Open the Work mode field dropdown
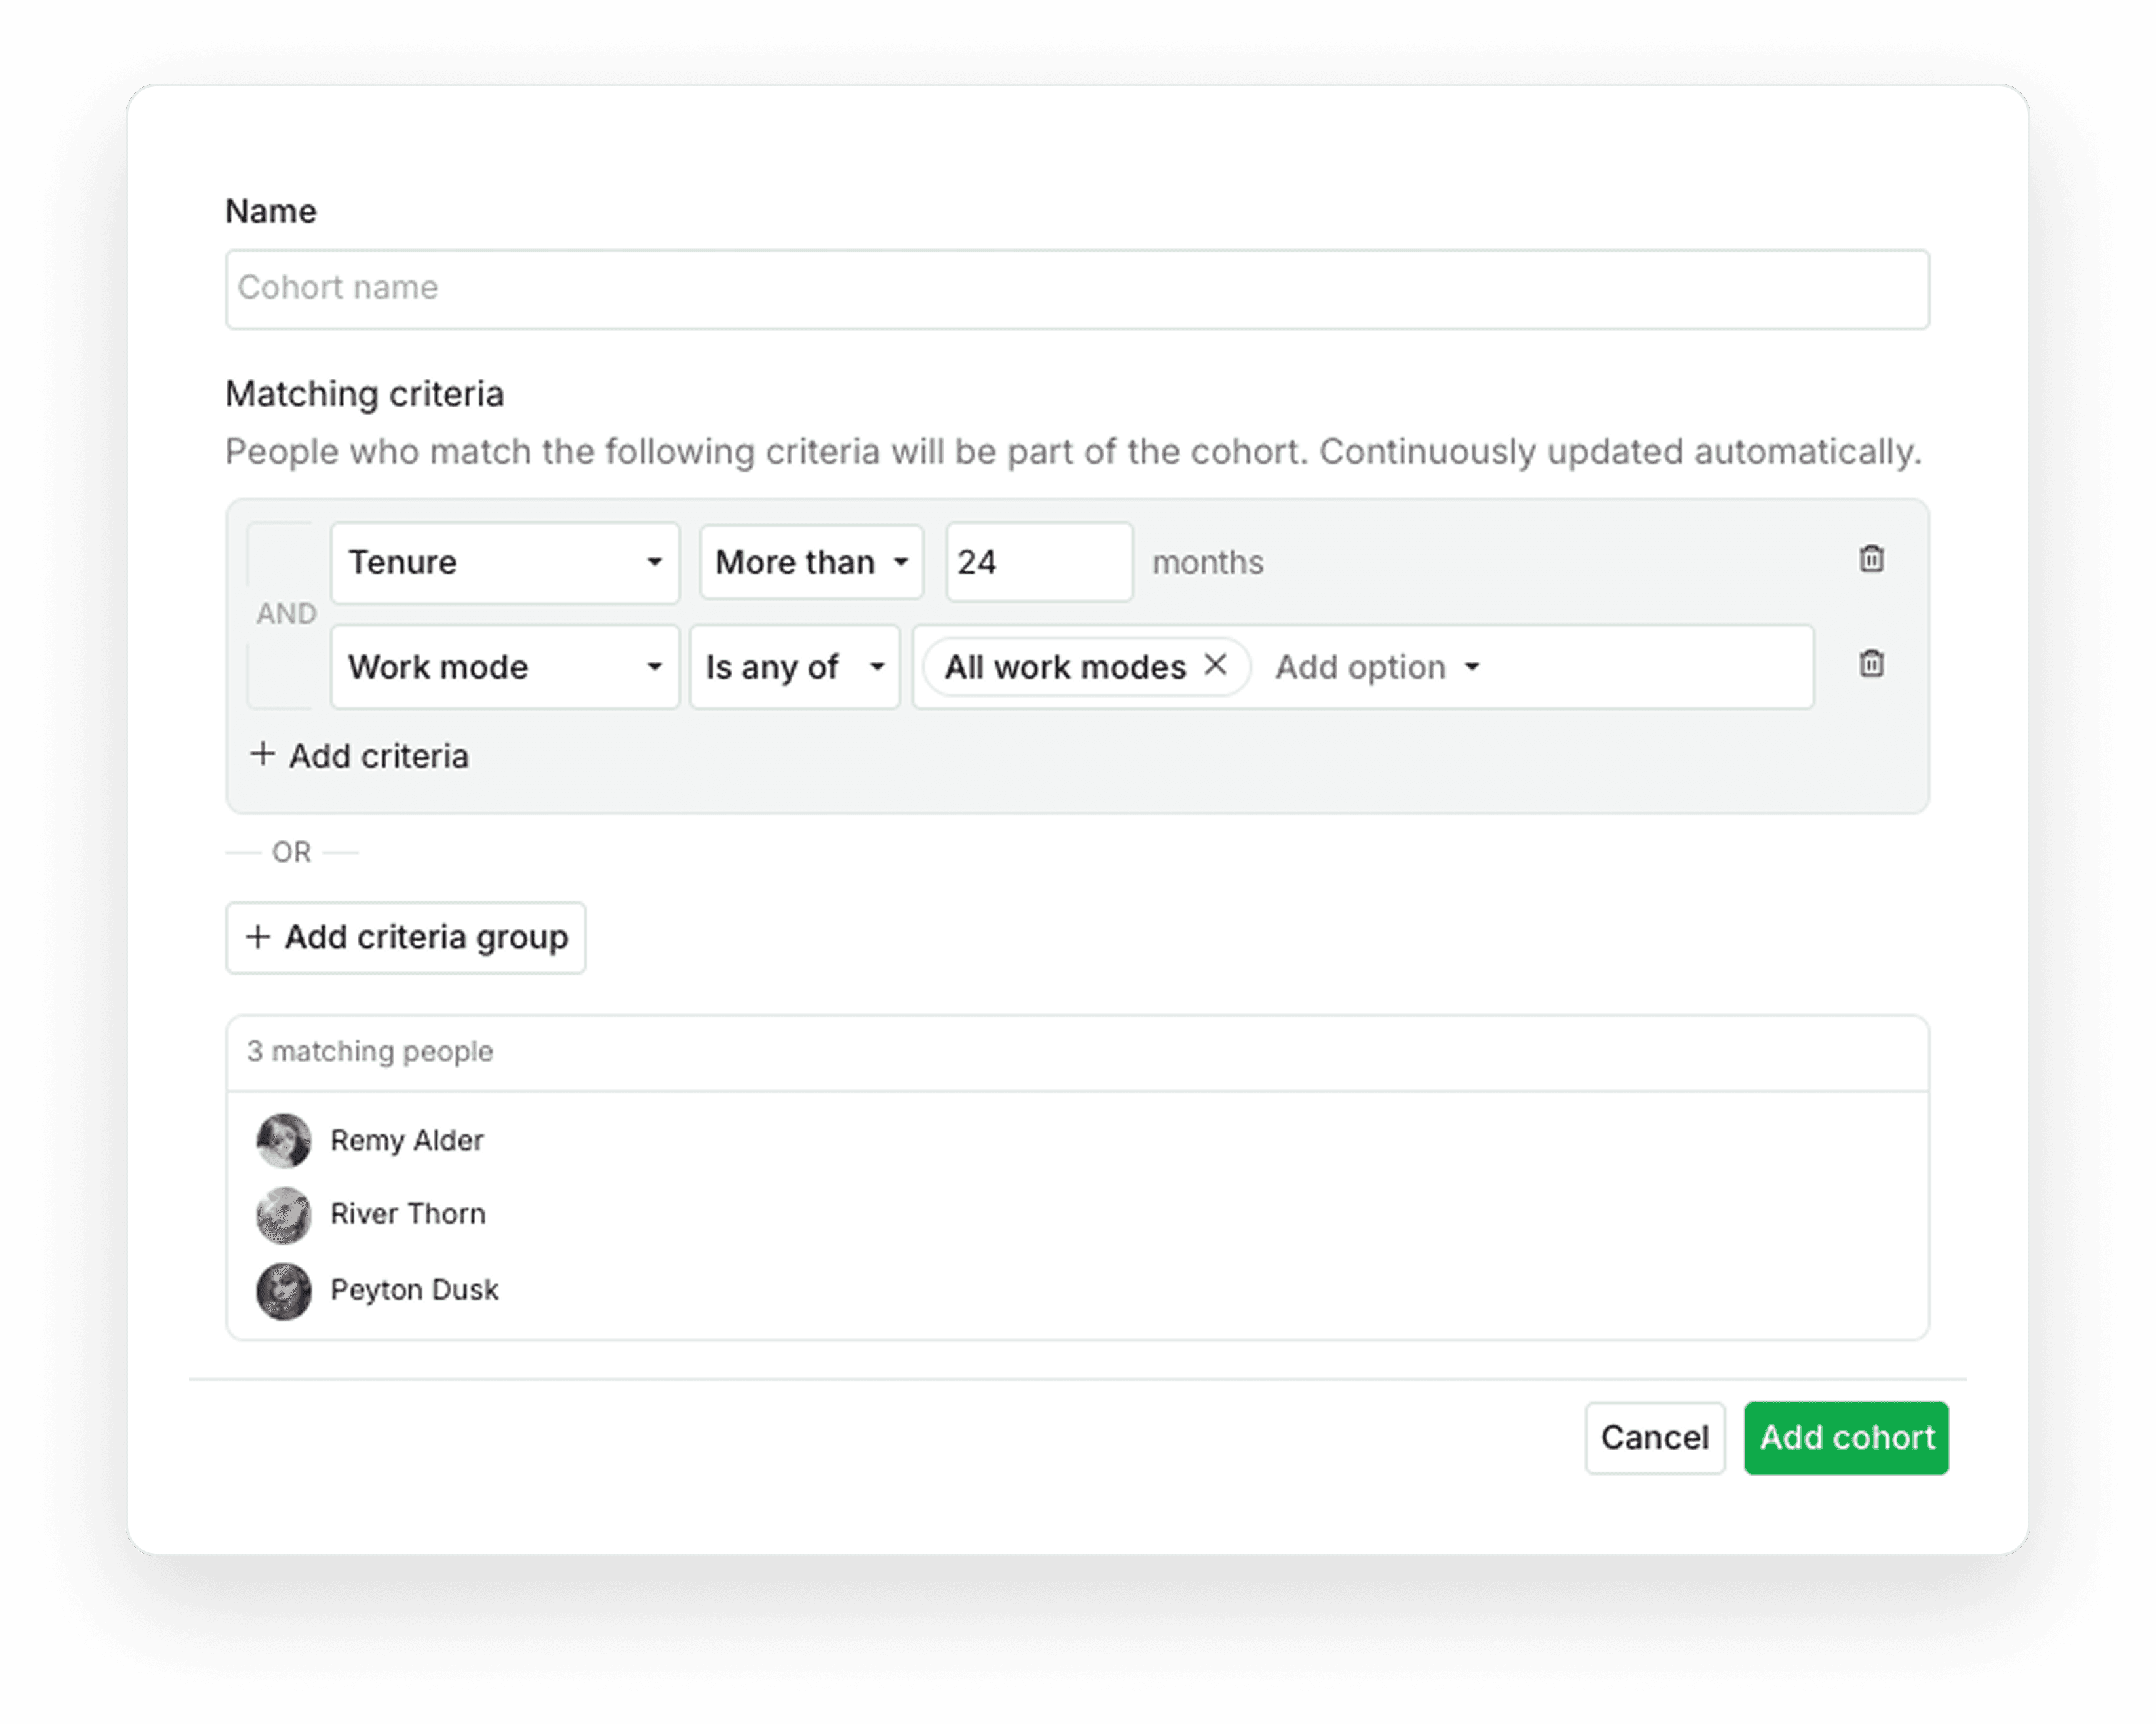This screenshot has width=2156, height=1724. 505,667
